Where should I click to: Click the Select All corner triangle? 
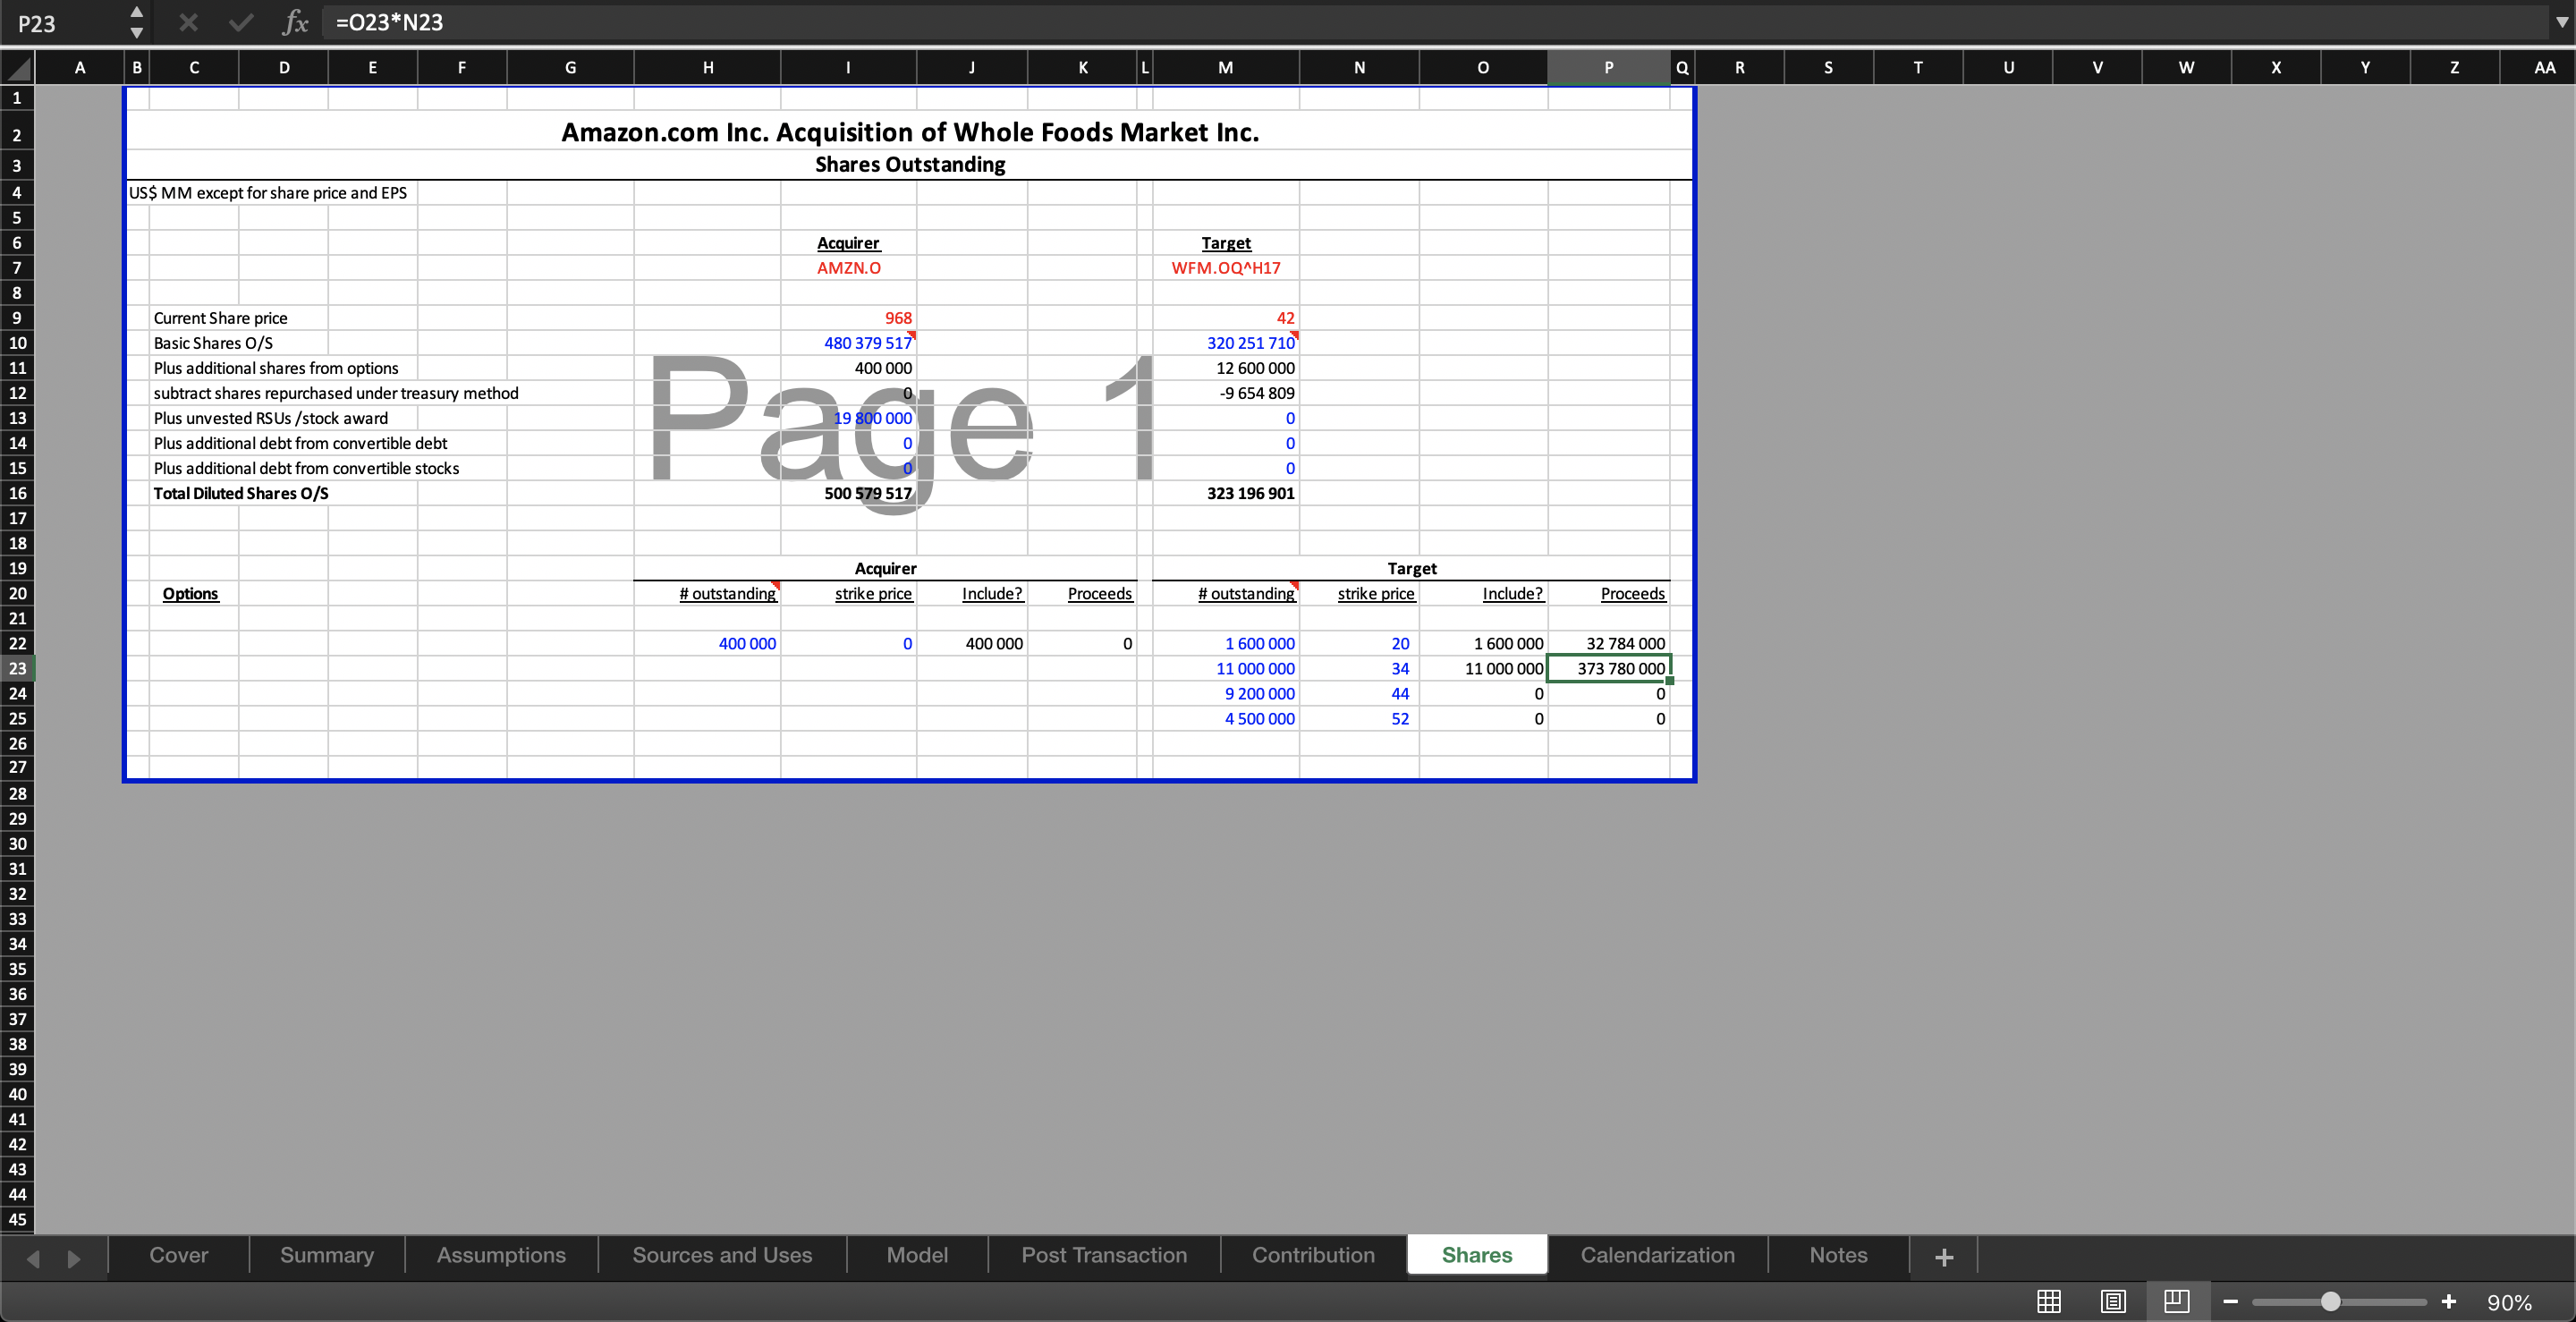18,68
